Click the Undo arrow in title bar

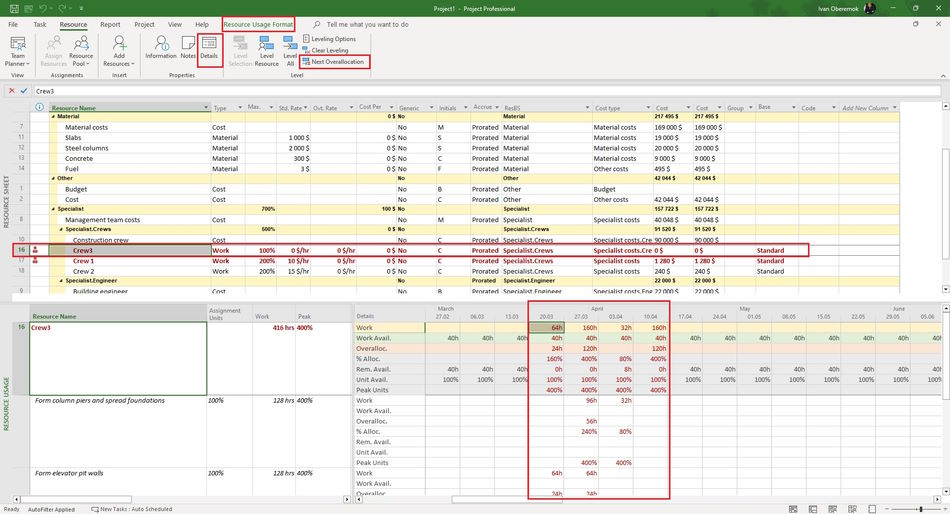[43, 8]
